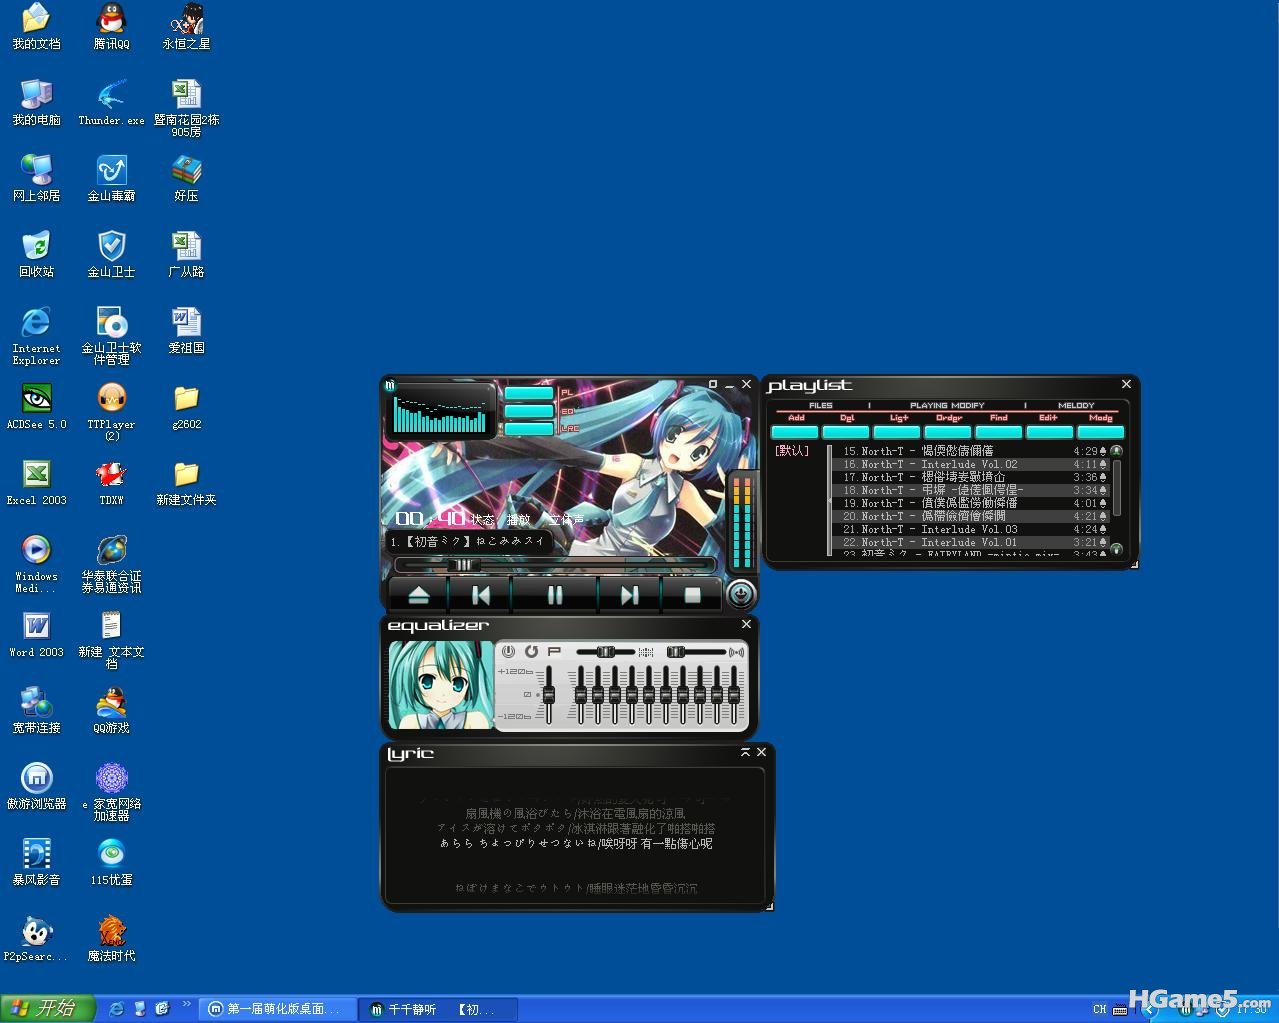Reset the equalizer with the circular arrow icon
Image resolution: width=1279 pixels, height=1023 pixels.
click(x=531, y=651)
